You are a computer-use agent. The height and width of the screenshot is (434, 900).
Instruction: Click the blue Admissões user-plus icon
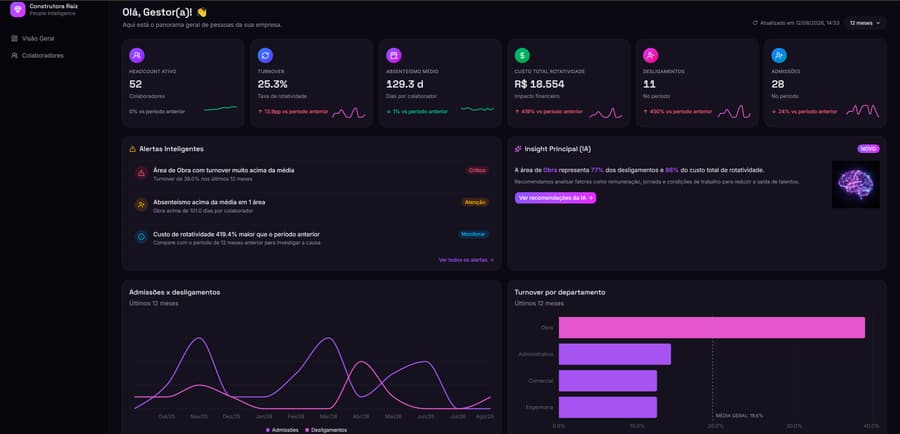[779, 55]
